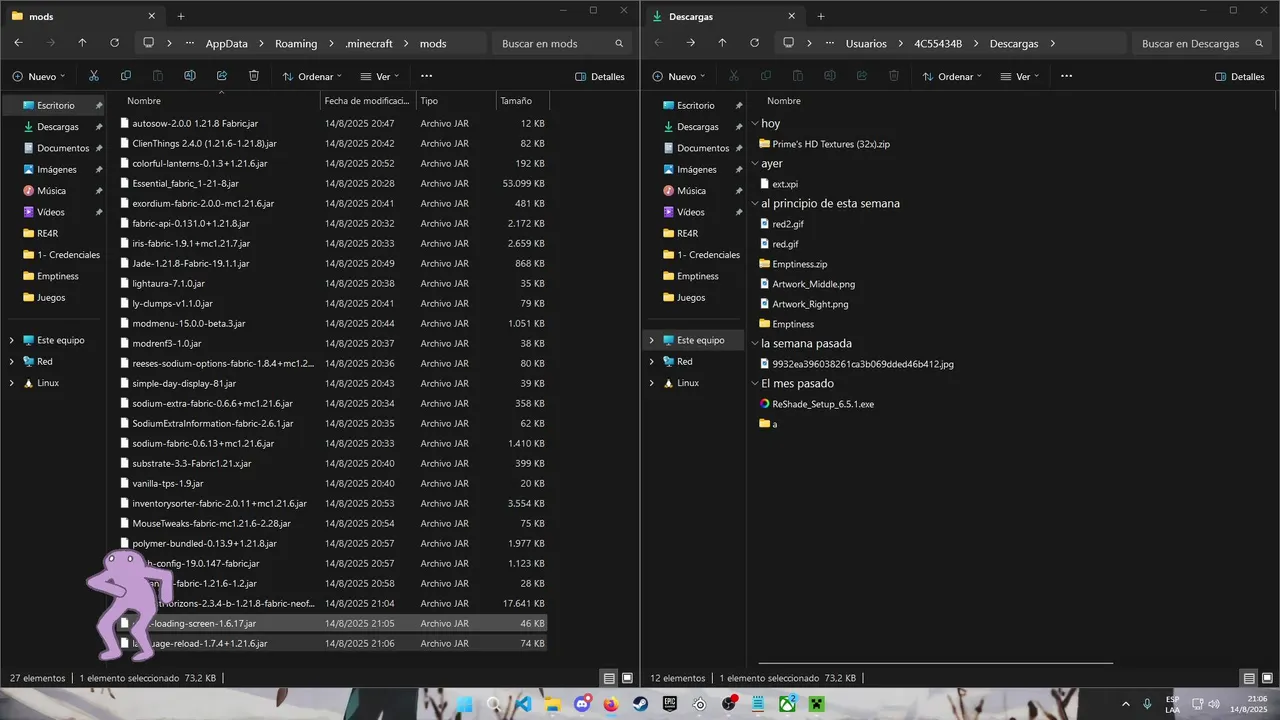
Task: Open the Ver dropdown in Descargas window
Action: click(1019, 76)
